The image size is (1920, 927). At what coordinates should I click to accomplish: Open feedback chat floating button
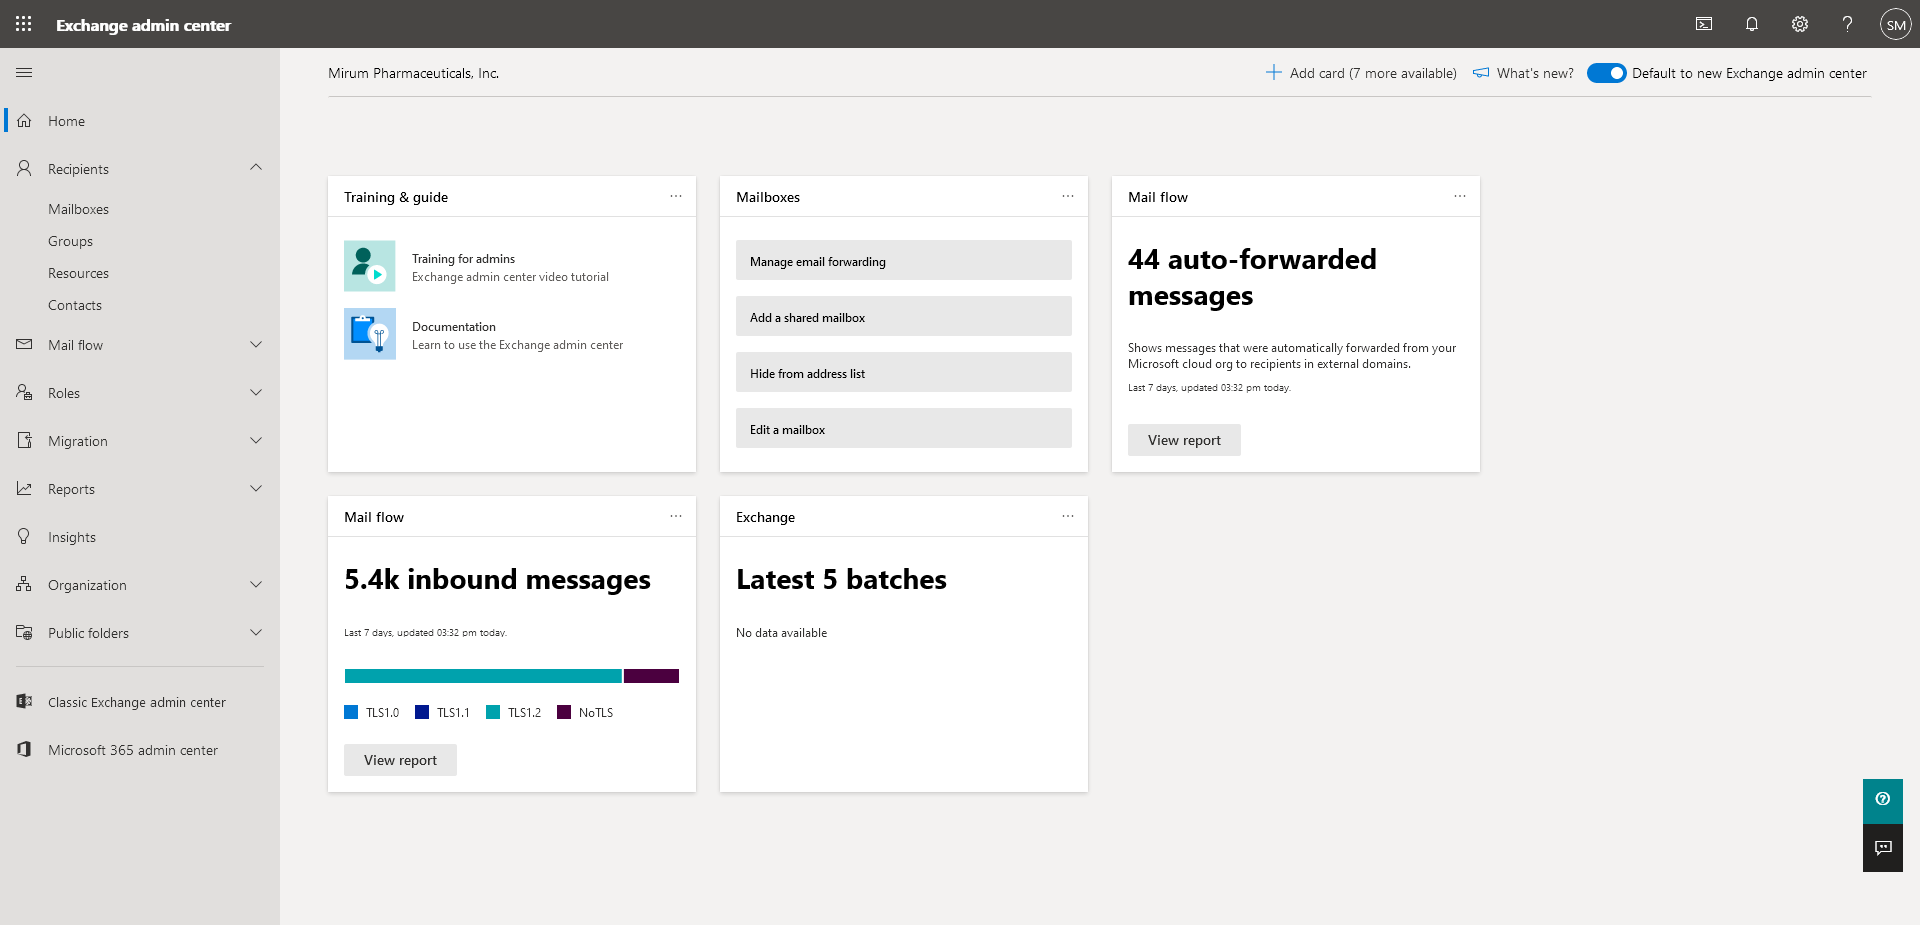coord(1883,848)
